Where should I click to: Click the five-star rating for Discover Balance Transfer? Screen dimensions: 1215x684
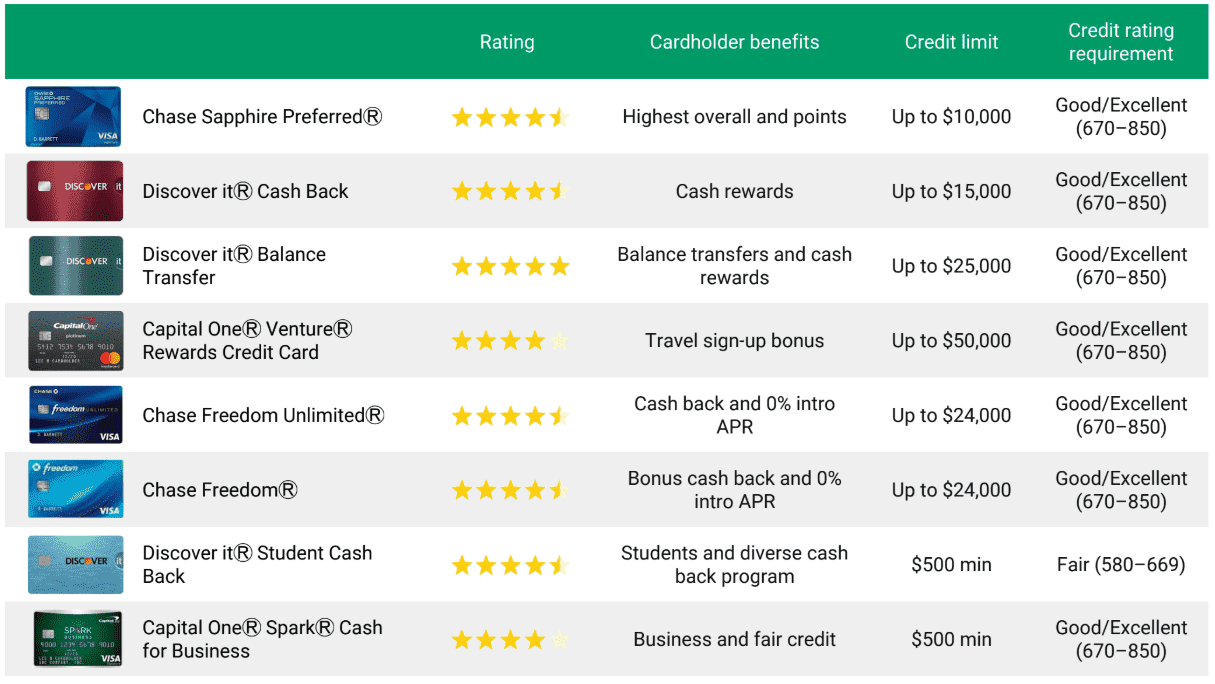click(510, 266)
